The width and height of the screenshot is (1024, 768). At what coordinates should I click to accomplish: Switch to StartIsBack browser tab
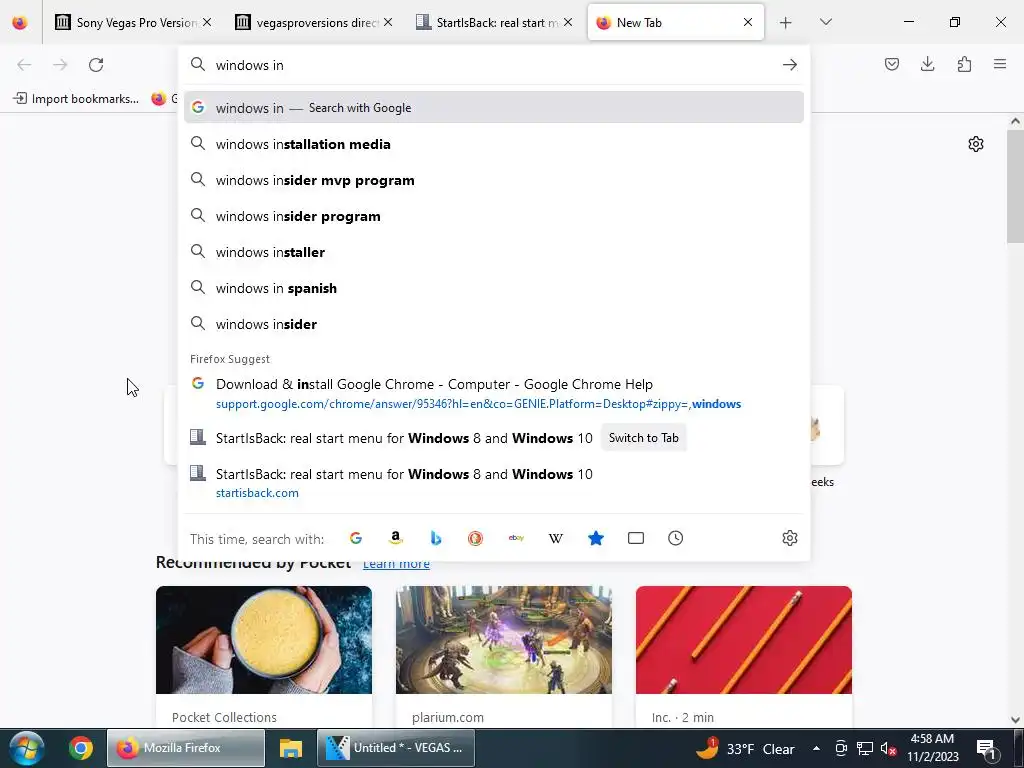tap(494, 23)
